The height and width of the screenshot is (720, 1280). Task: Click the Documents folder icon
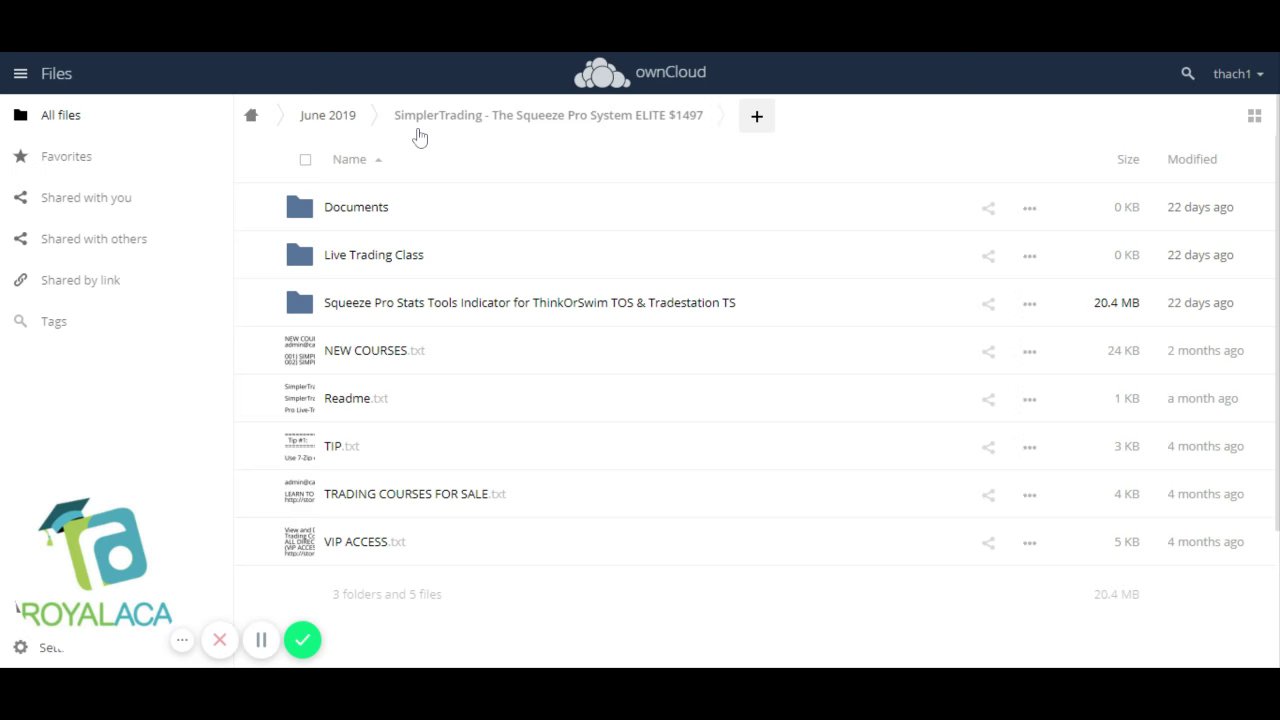pyautogui.click(x=299, y=207)
